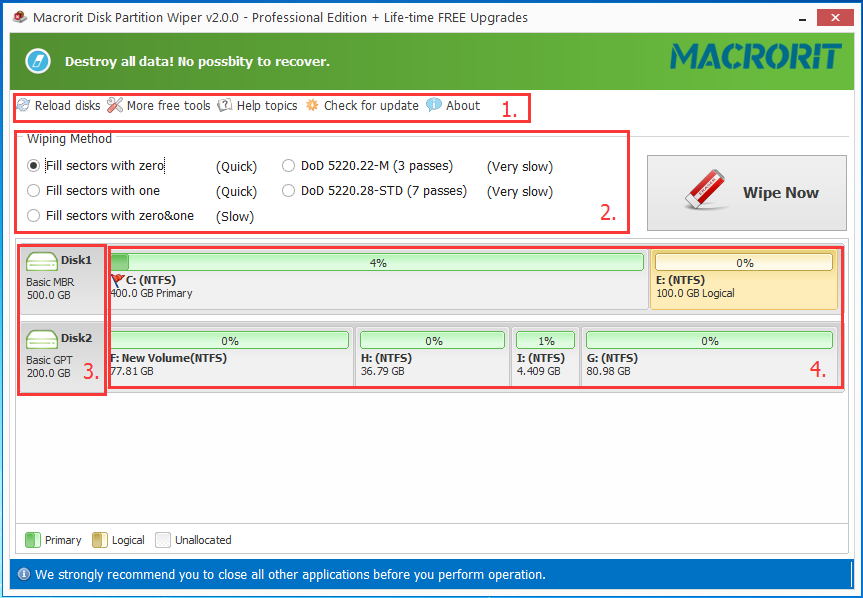
Task: Click the Help topics question mark icon
Action: 224,105
